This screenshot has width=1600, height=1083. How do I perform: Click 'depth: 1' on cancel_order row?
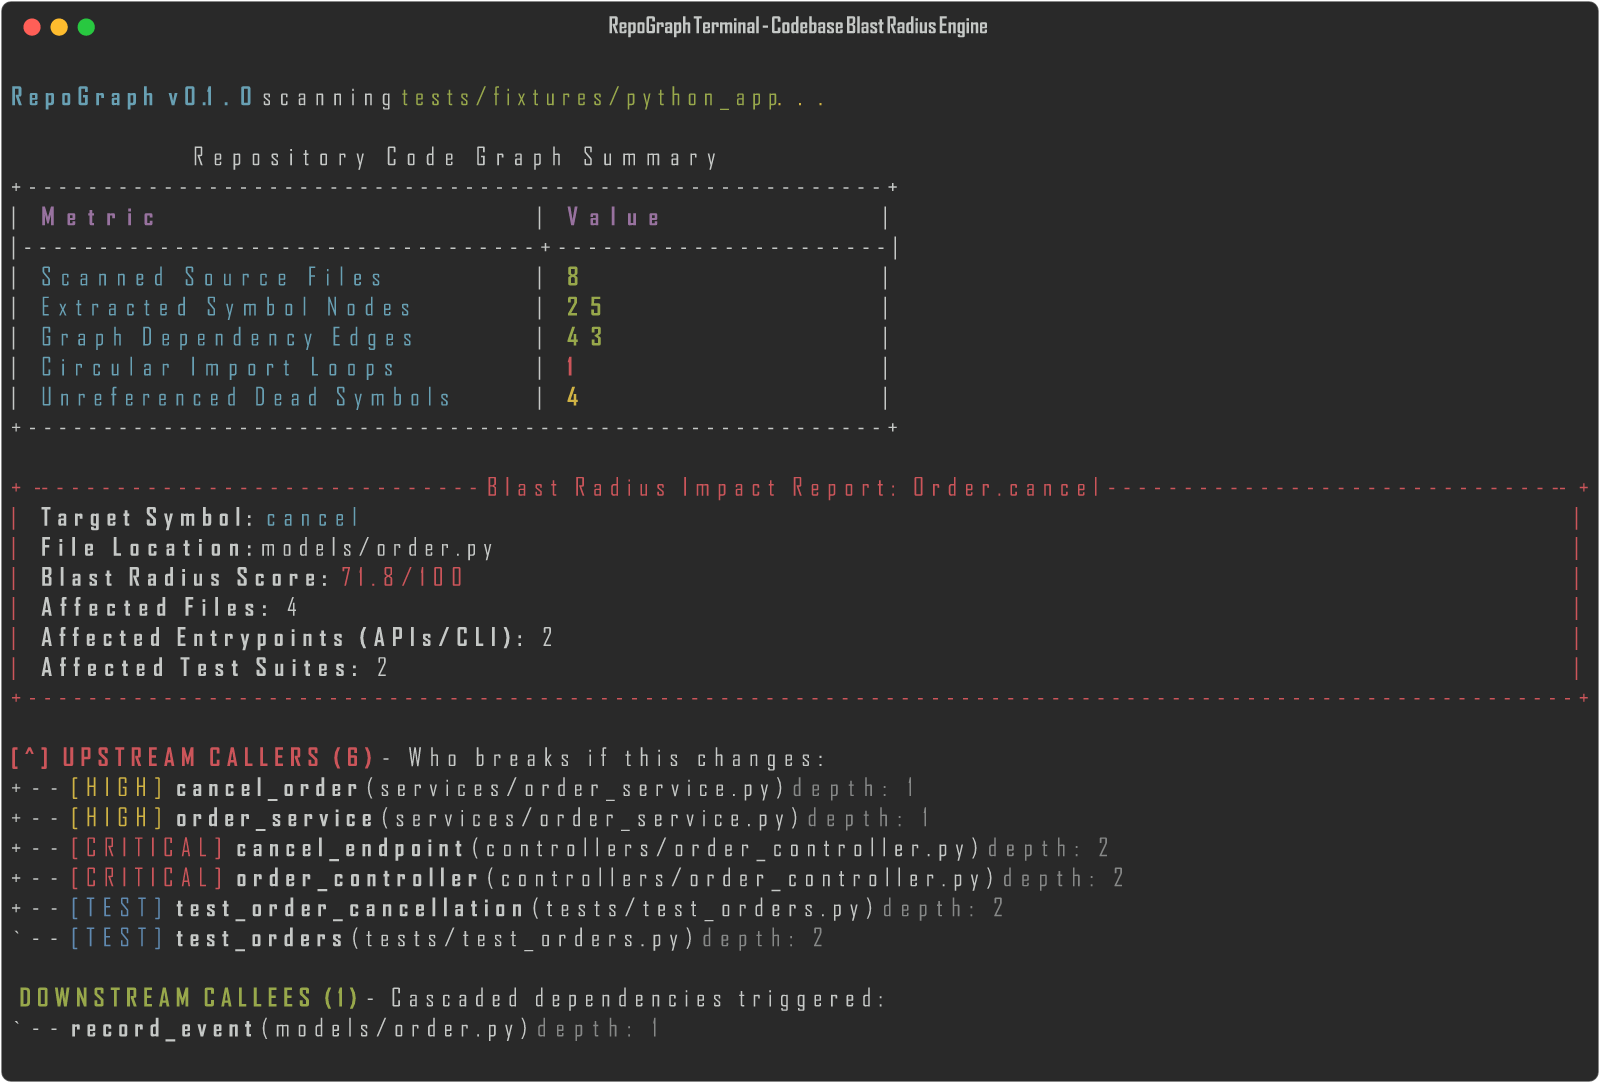tap(854, 788)
